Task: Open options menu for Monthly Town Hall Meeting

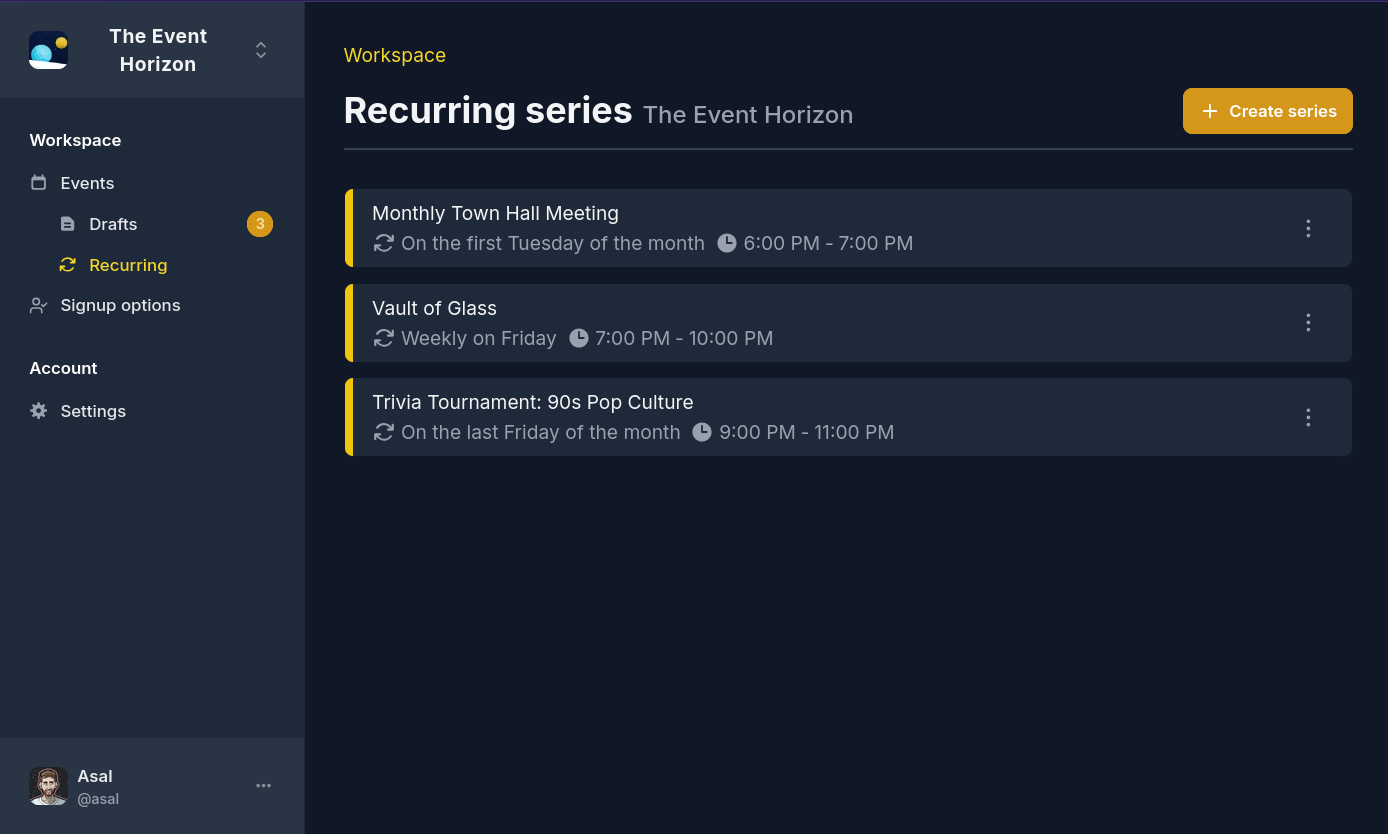Action: click(x=1308, y=228)
